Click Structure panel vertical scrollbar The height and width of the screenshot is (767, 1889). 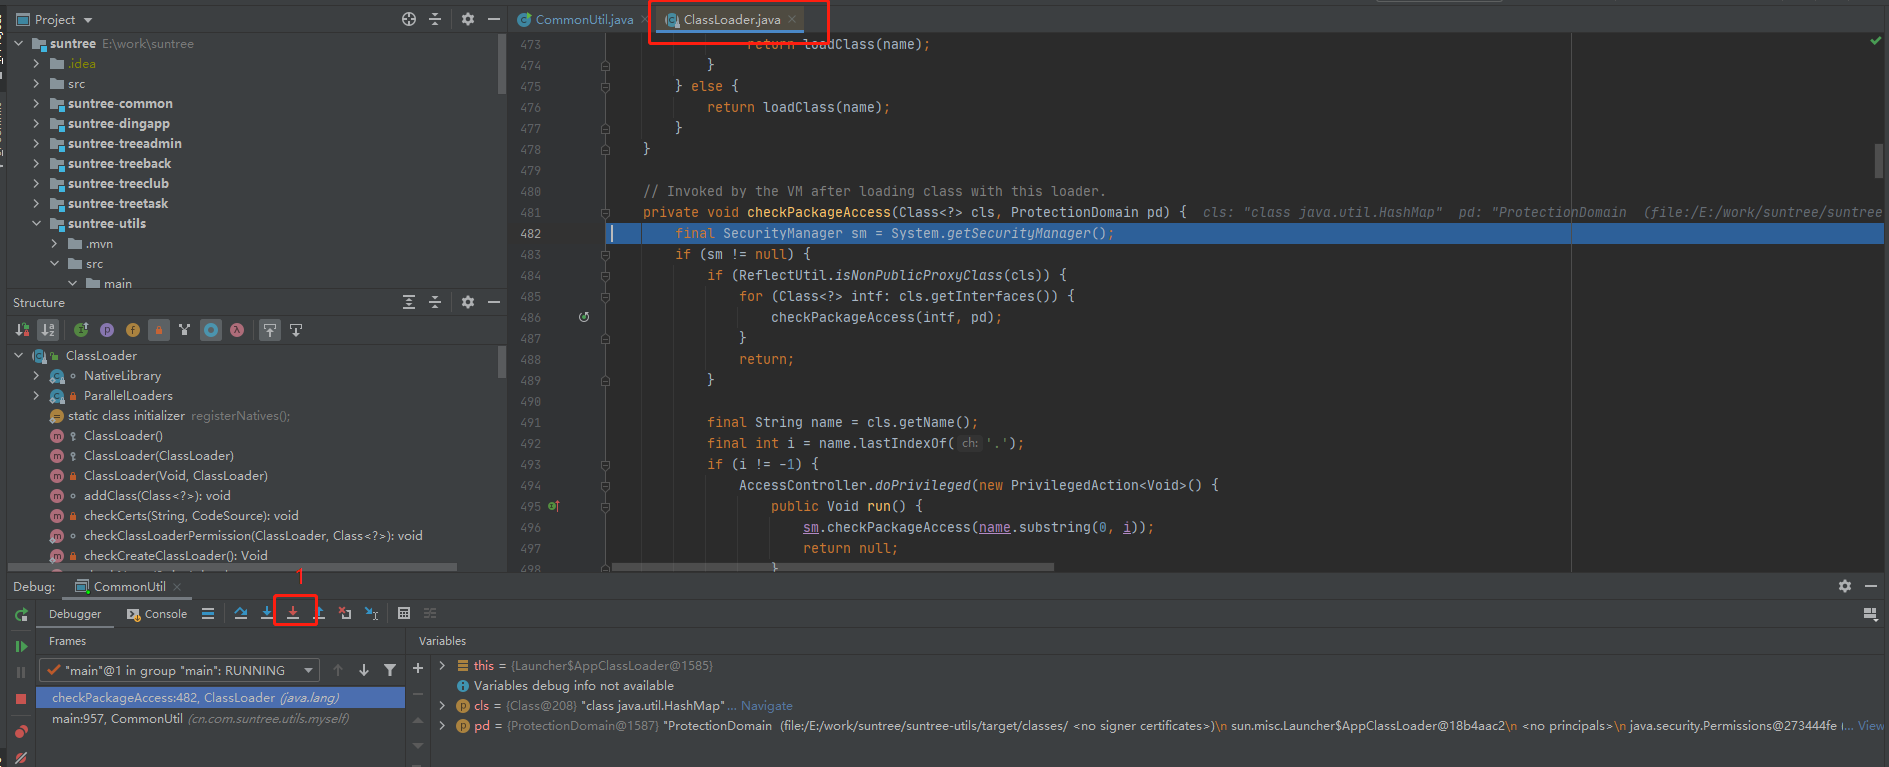(x=501, y=362)
